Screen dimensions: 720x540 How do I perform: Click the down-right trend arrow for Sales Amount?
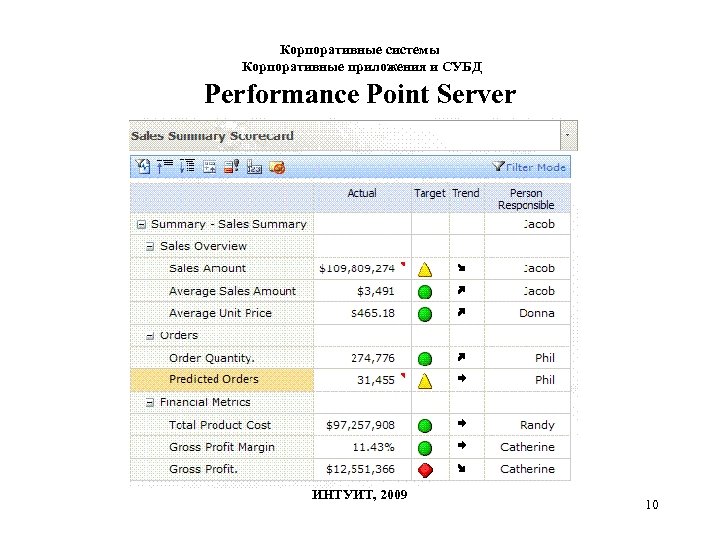point(461,268)
